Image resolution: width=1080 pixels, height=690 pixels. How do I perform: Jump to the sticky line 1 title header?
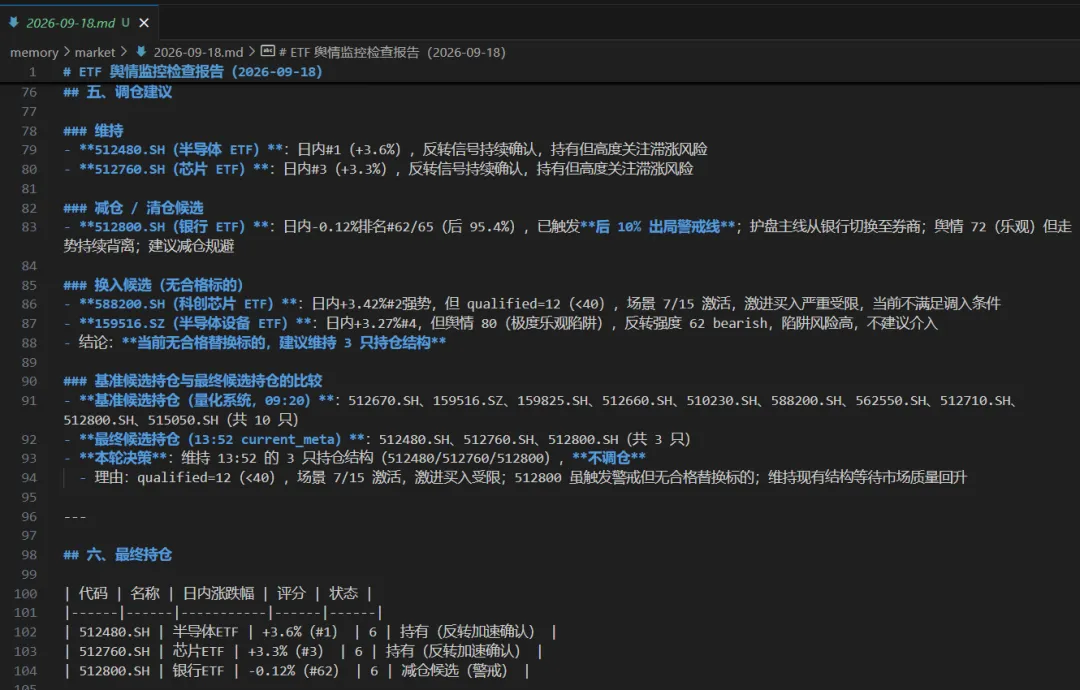193,72
